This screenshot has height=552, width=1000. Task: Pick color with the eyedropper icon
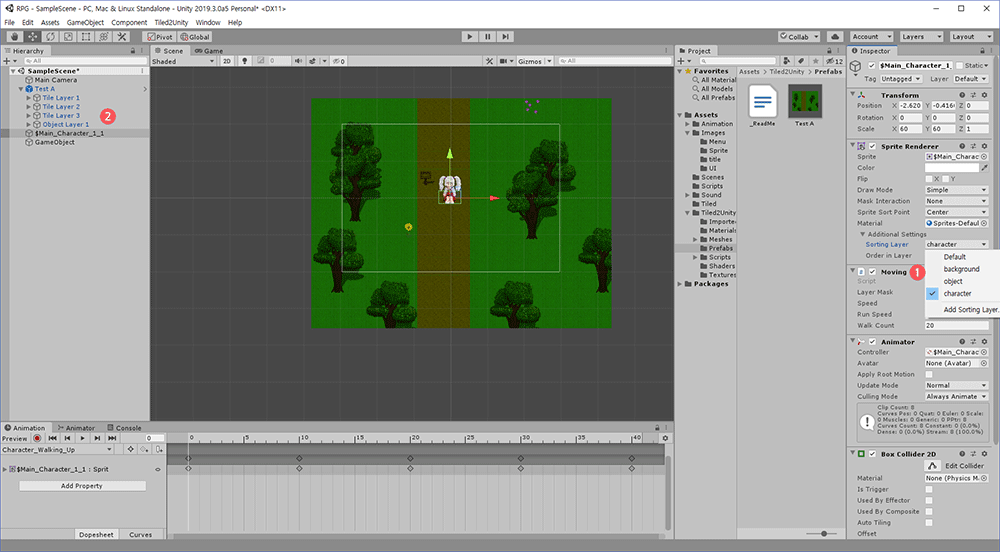(985, 168)
